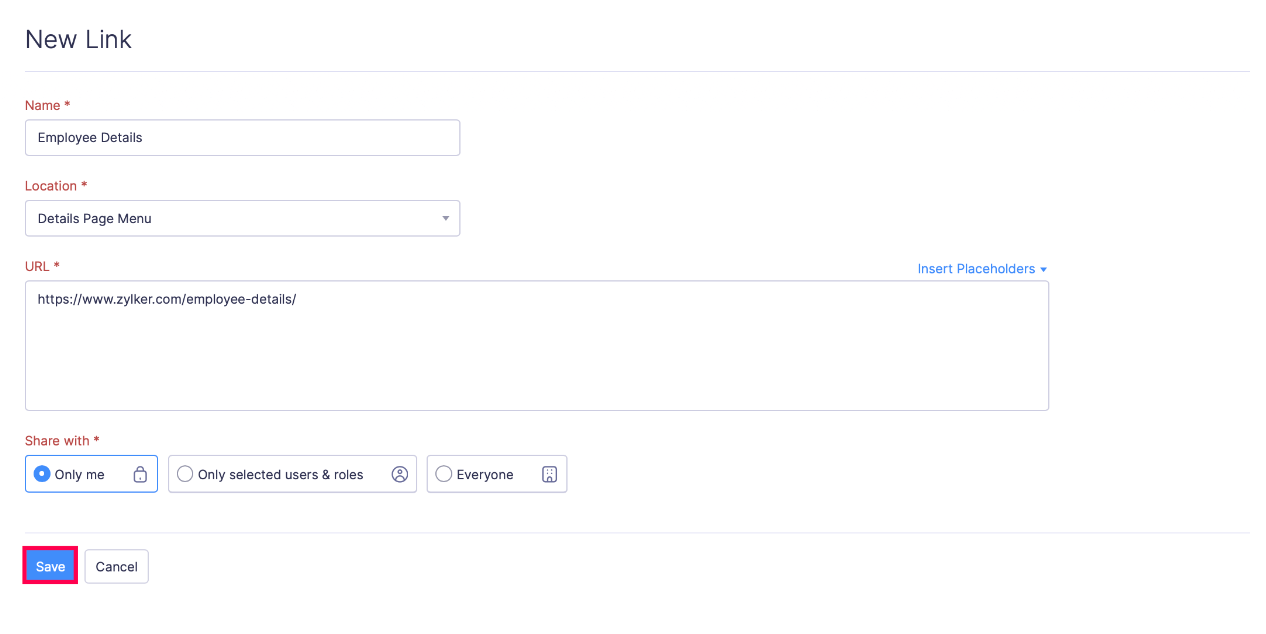This screenshot has height=634, width=1266.
Task: Cancel creating the new link
Action: [116, 566]
